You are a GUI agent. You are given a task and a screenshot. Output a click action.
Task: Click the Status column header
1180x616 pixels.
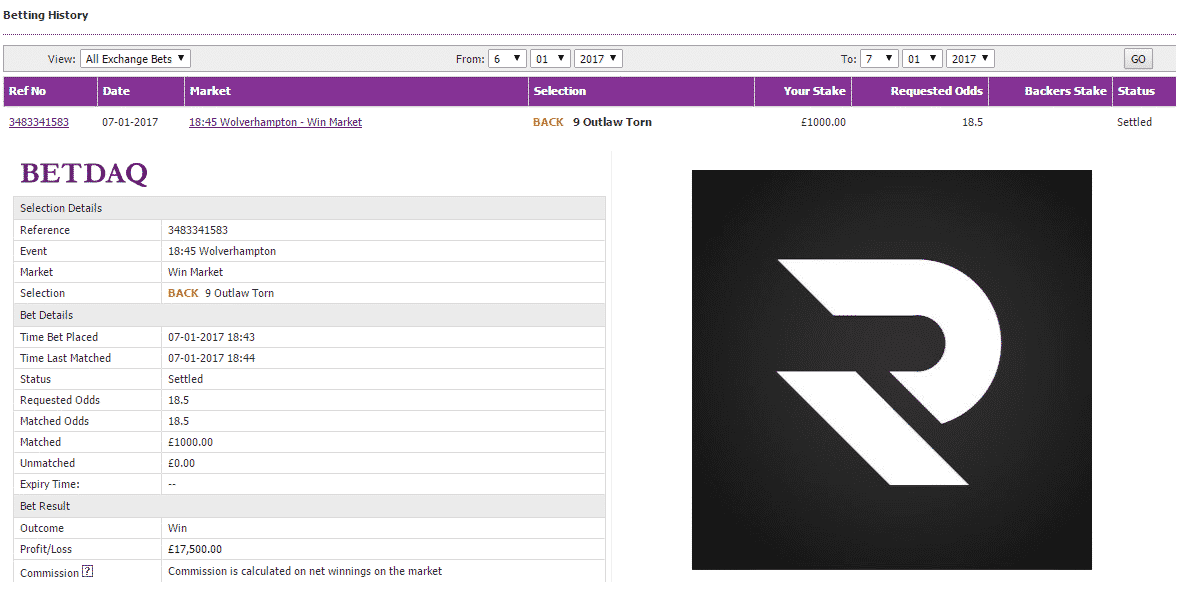pyautogui.click(x=1144, y=91)
